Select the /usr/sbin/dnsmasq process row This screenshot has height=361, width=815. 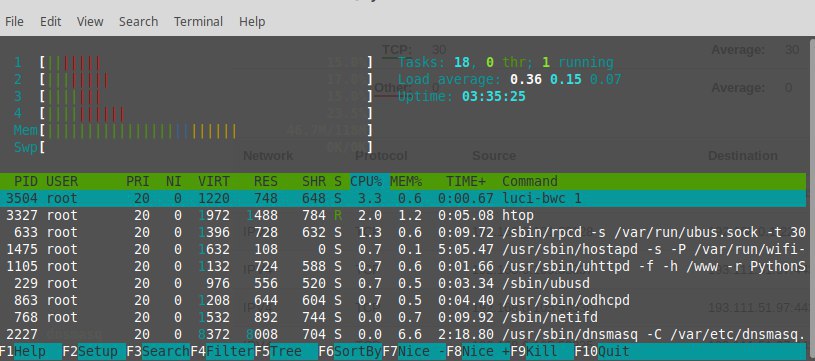coord(403,334)
